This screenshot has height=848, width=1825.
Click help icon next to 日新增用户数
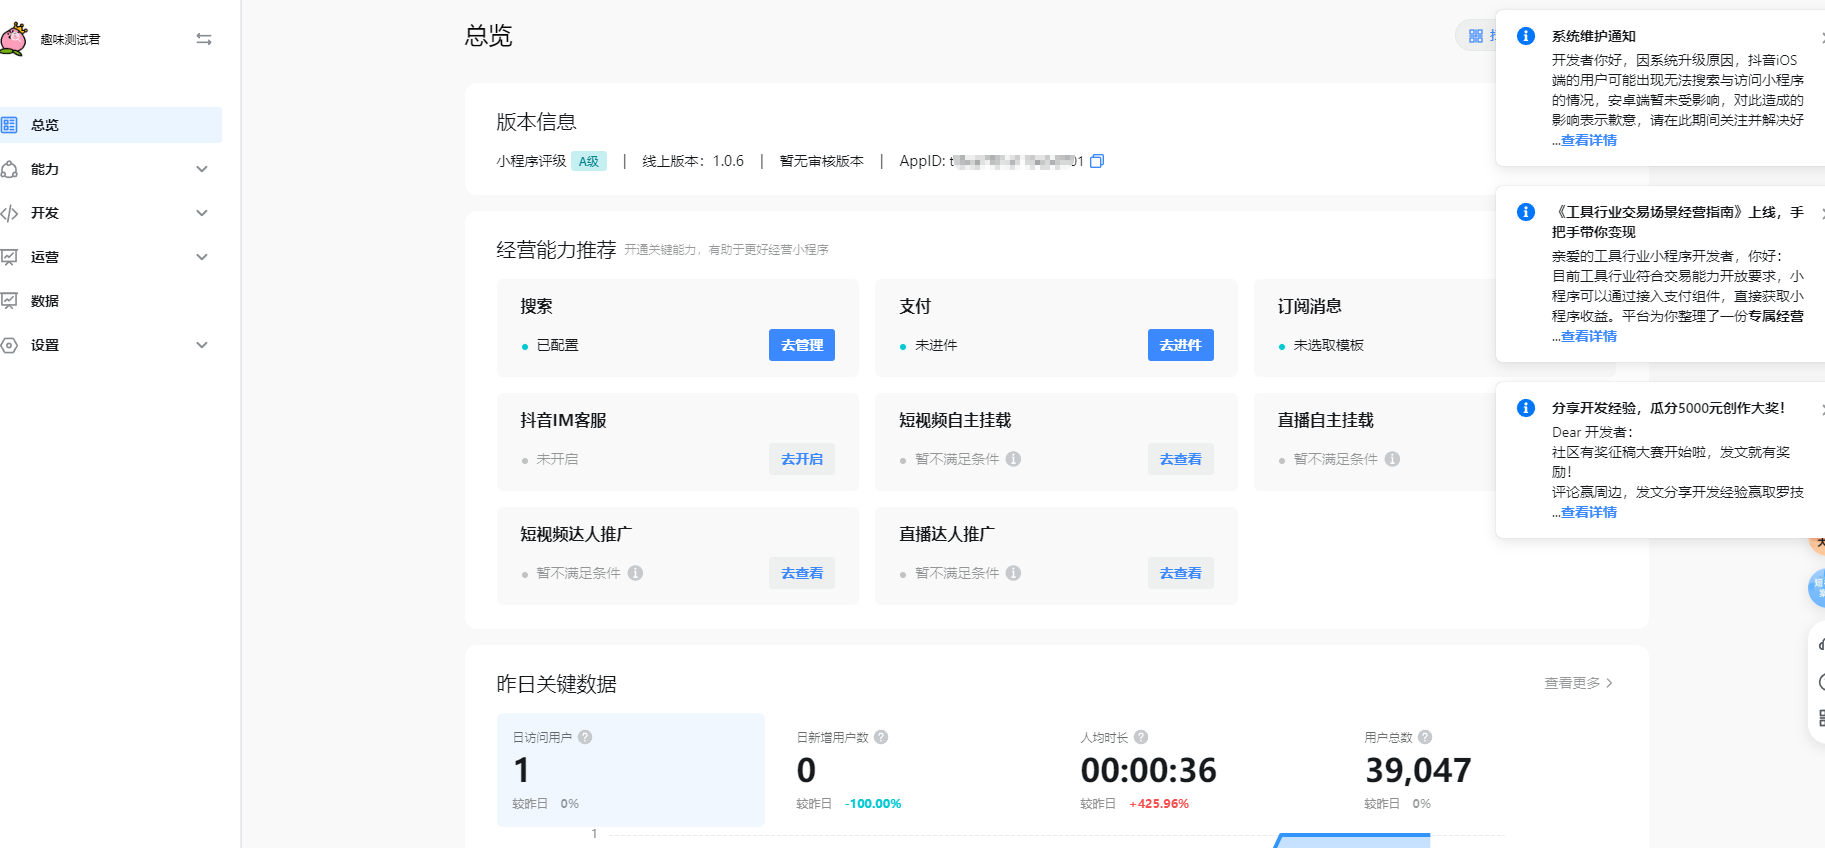coord(881,737)
